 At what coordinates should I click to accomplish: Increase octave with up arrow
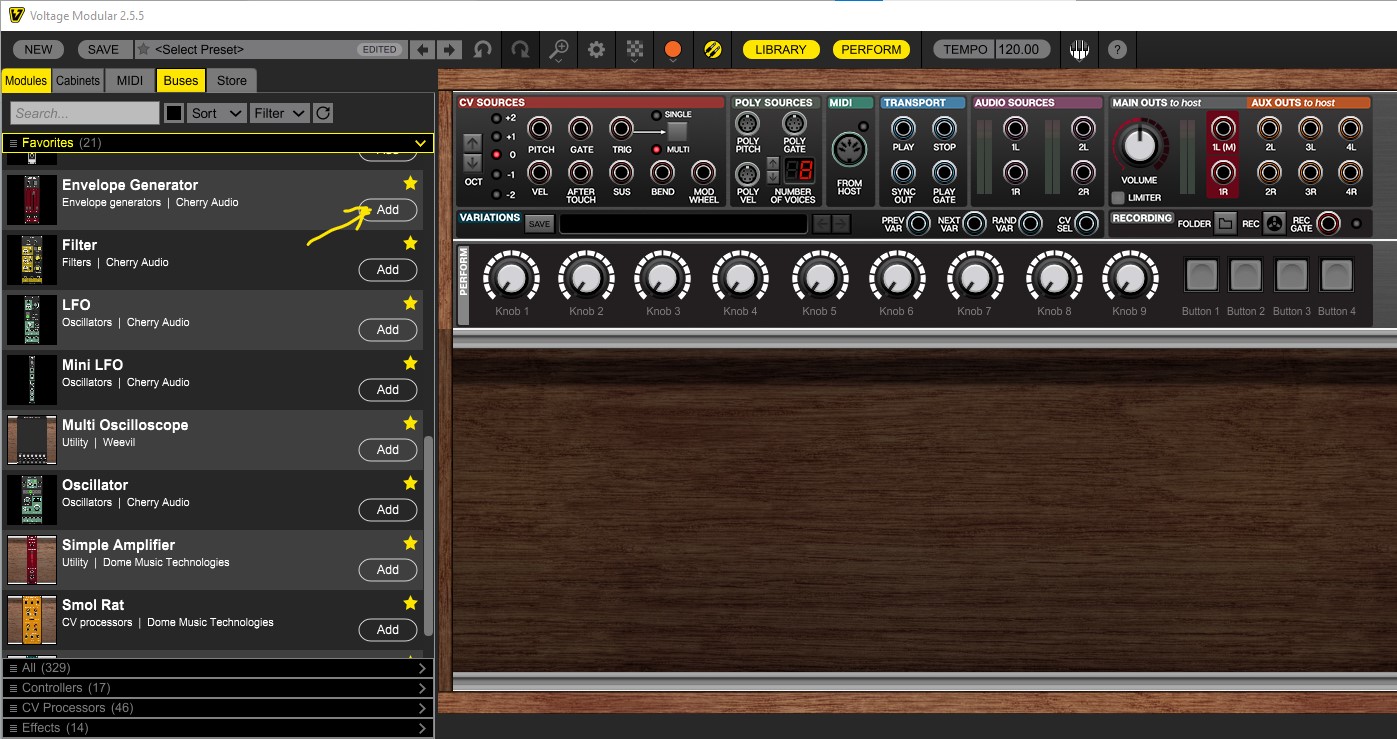point(473,143)
